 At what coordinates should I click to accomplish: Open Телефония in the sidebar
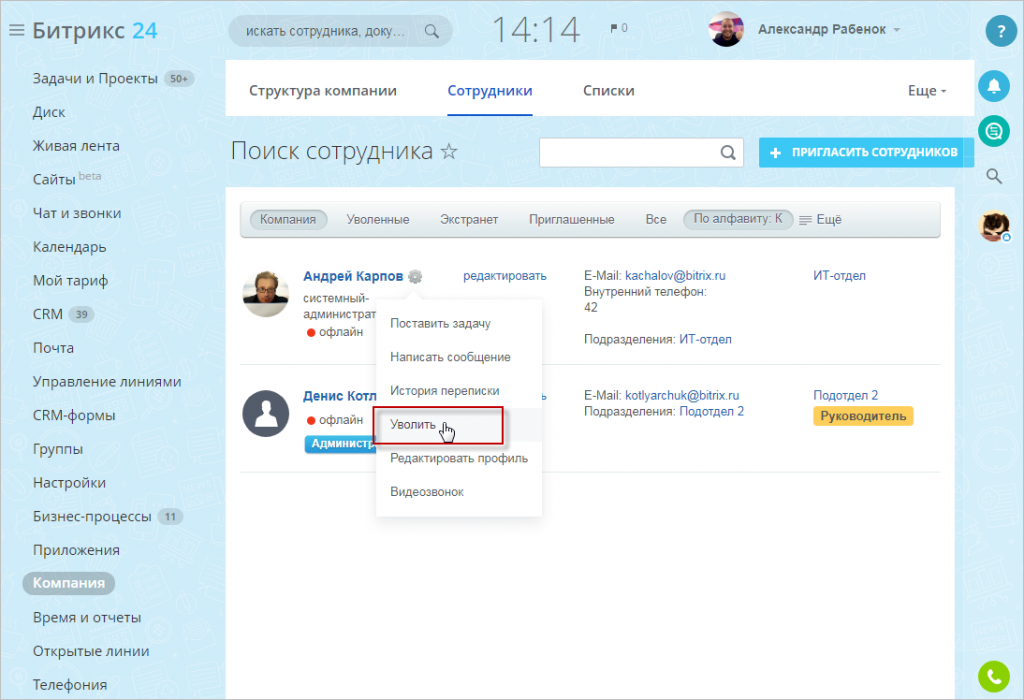coord(69,684)
